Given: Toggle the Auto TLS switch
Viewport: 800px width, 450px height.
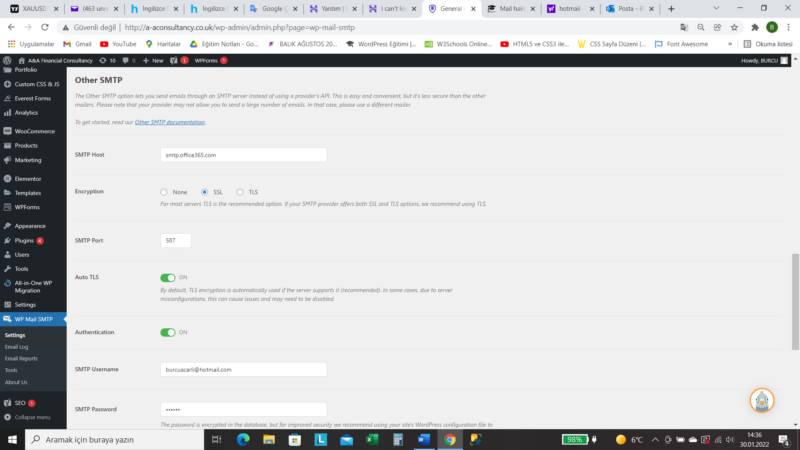Looking at the screenshot, I should click(x=168, y=278).
